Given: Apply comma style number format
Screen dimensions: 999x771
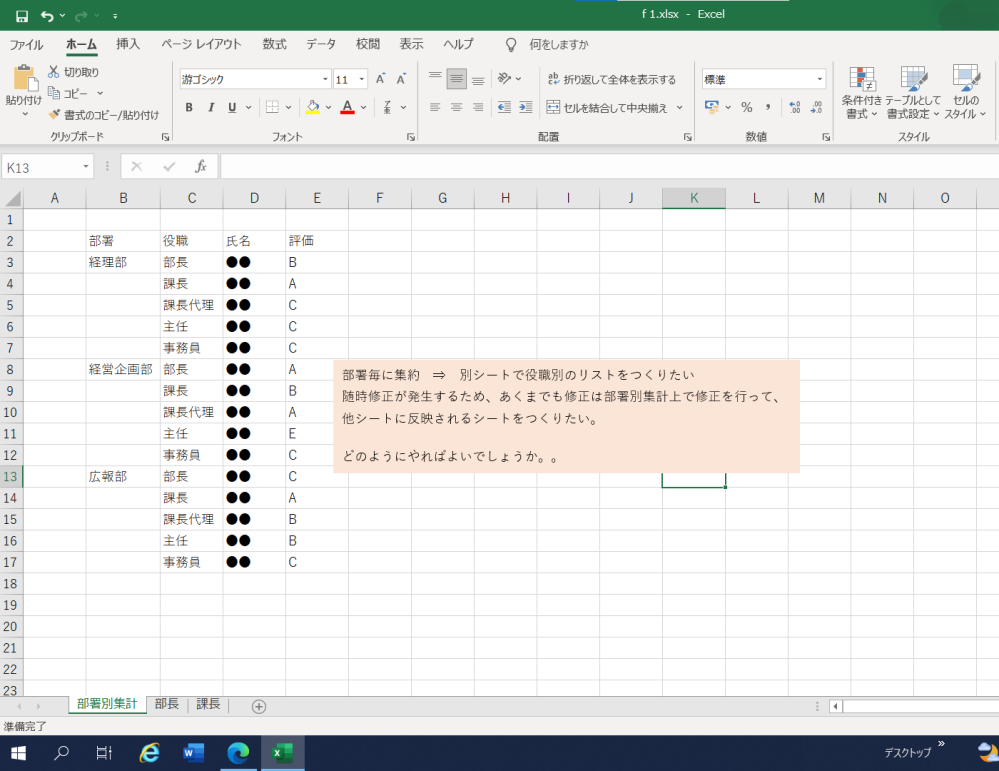Looking at the screenshot, I should pos(768,107).
